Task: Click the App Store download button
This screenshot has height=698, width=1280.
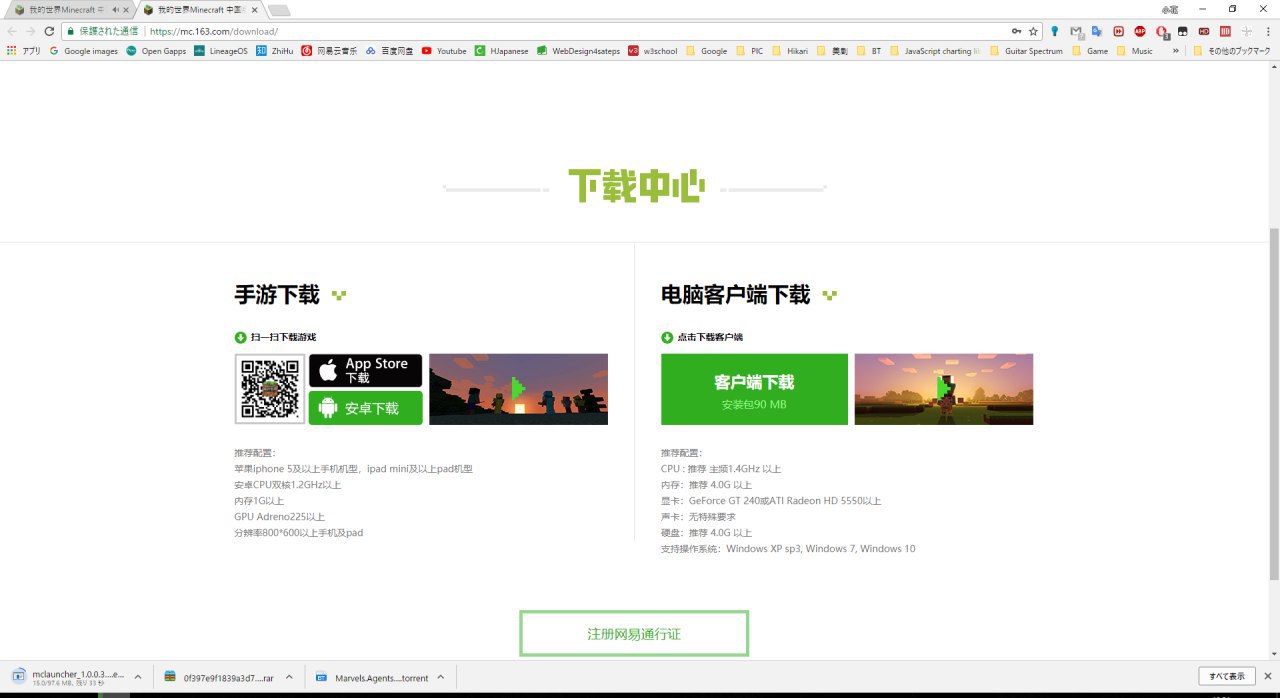Action: pyautogui.click(x=365, y=370)
